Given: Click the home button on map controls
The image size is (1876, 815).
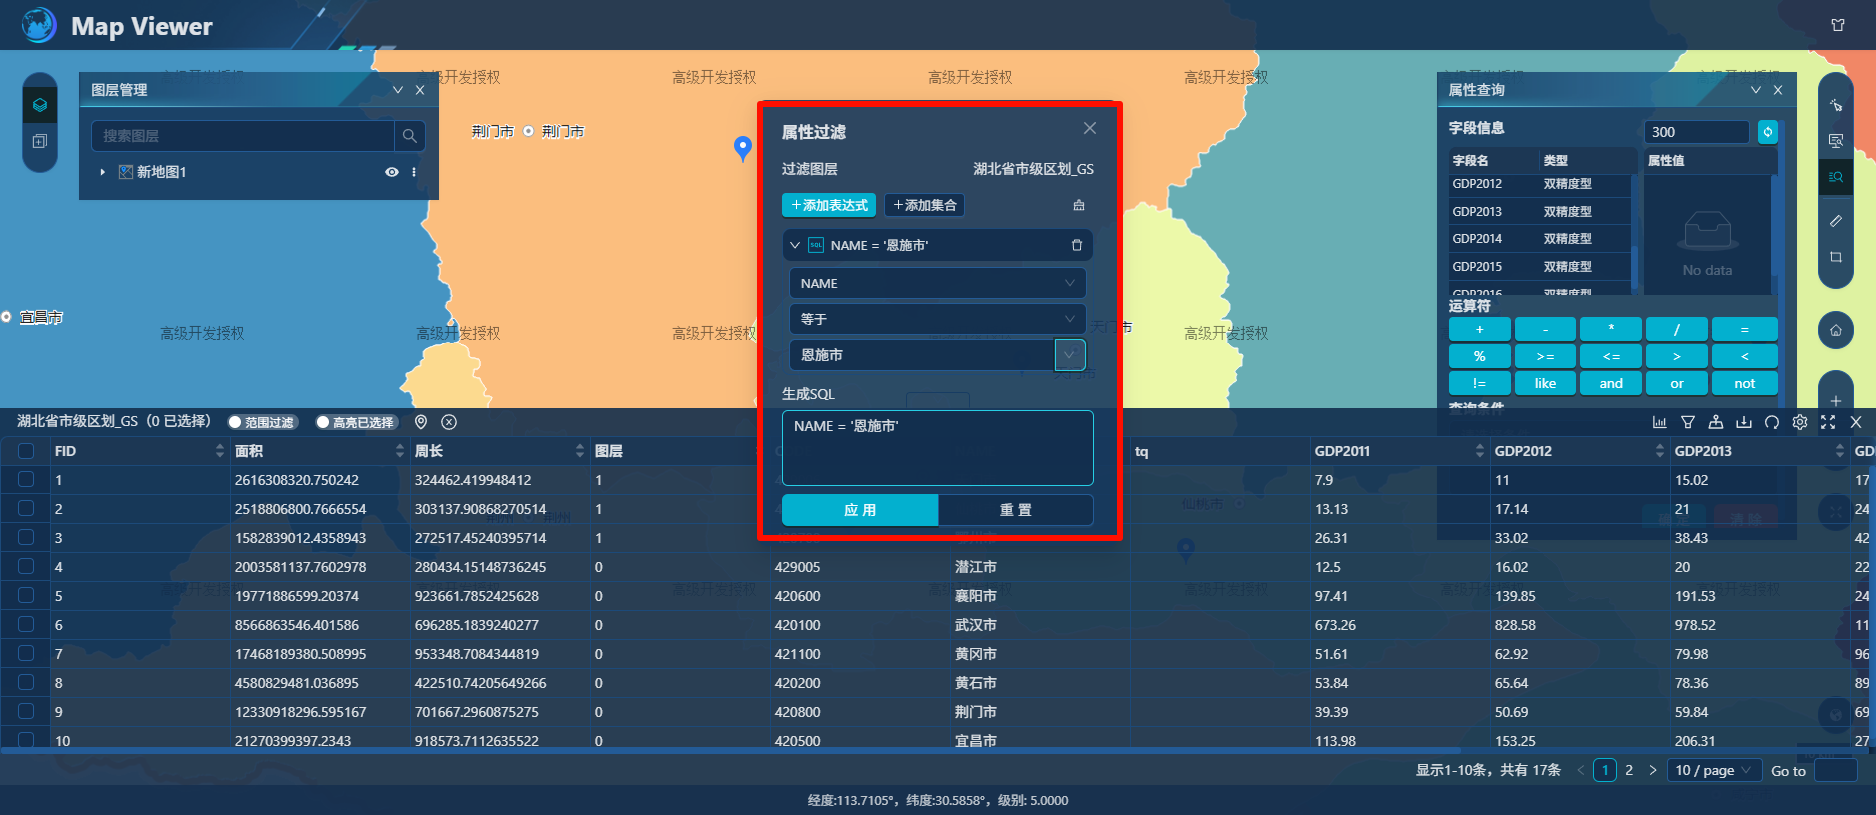Looking at the screenshot, I should click(x=1836, y=330).
